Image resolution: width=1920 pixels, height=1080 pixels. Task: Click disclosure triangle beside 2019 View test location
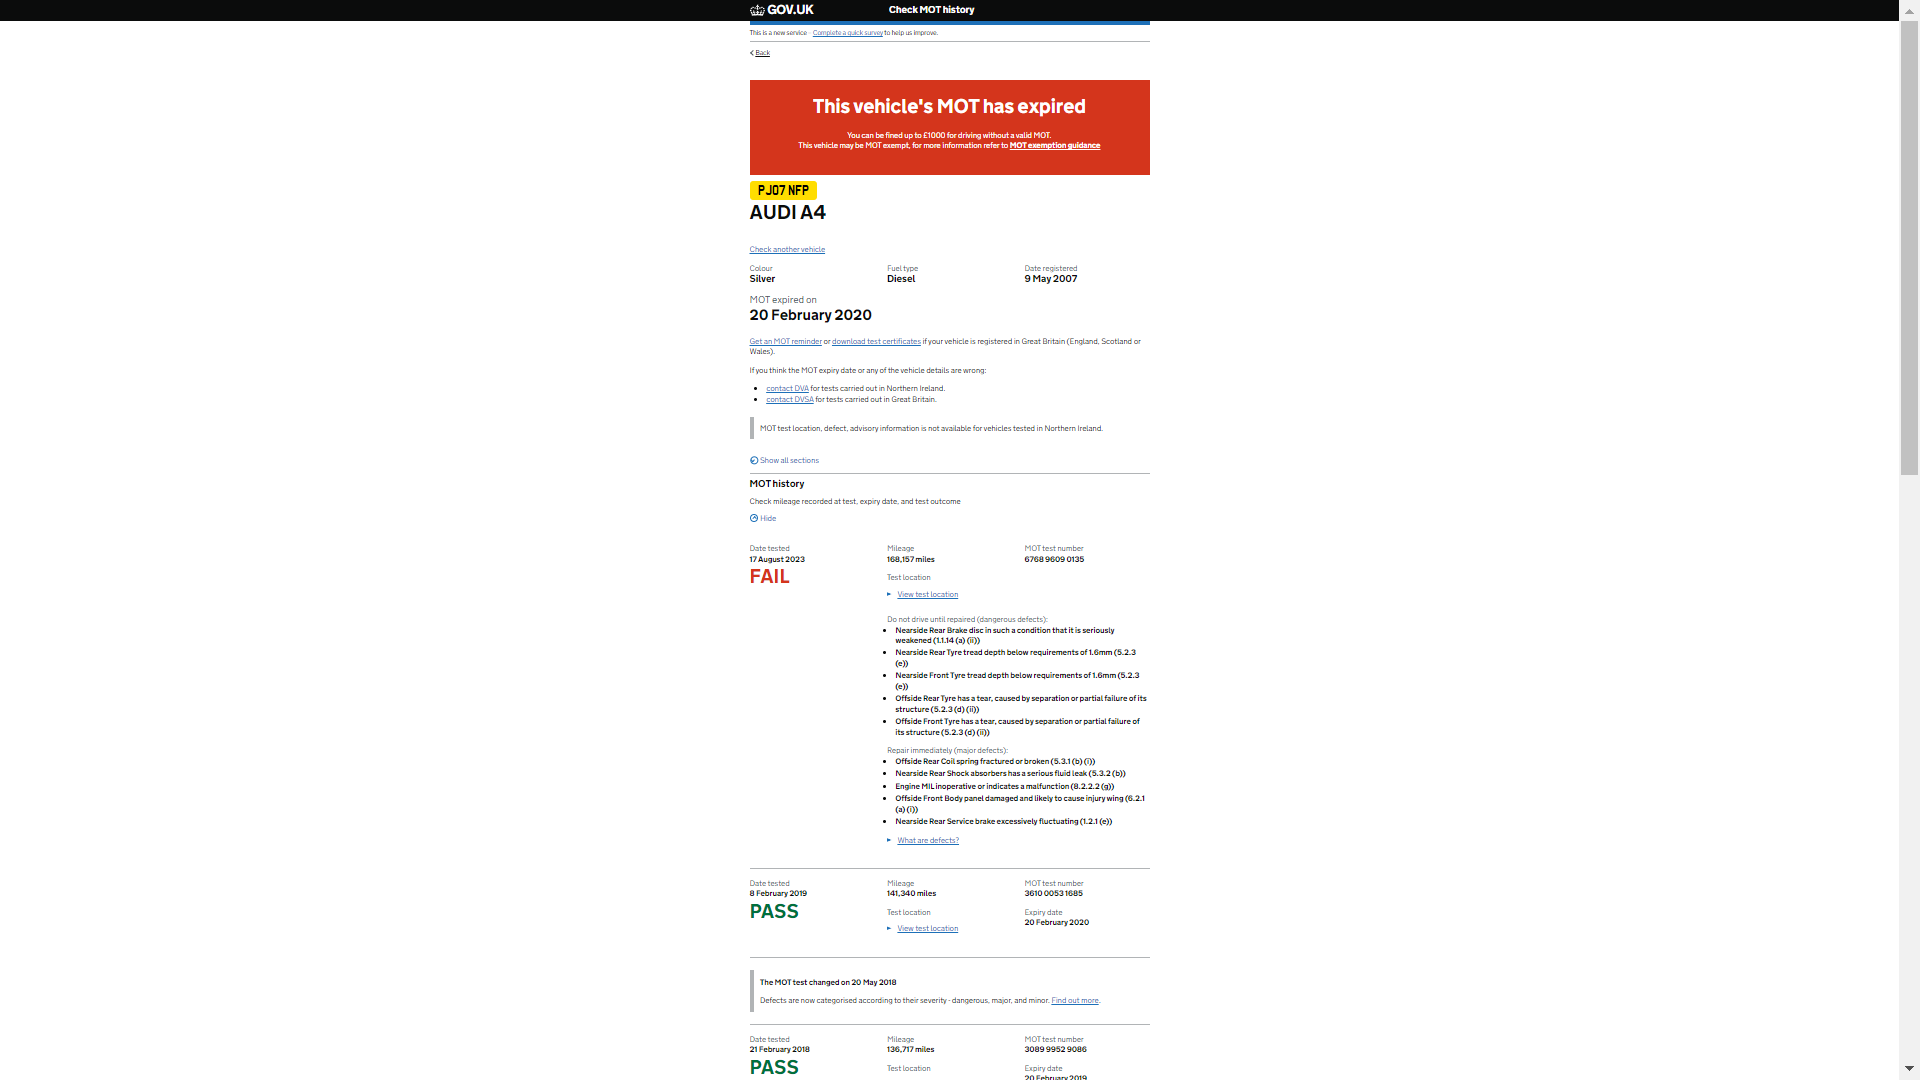click(889, 929)
